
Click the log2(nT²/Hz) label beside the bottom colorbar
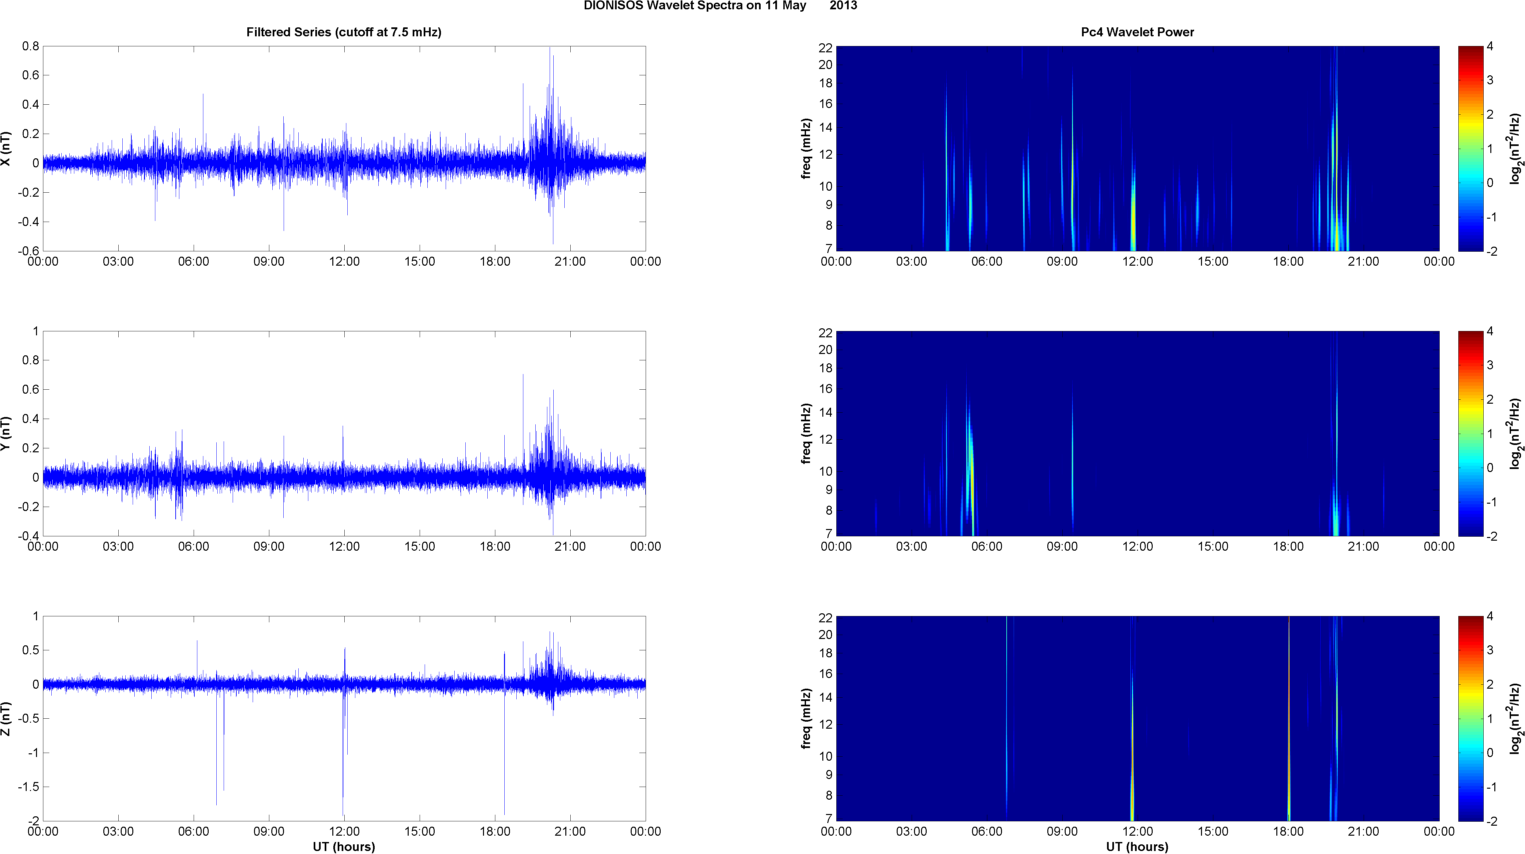pos(1516,719)
